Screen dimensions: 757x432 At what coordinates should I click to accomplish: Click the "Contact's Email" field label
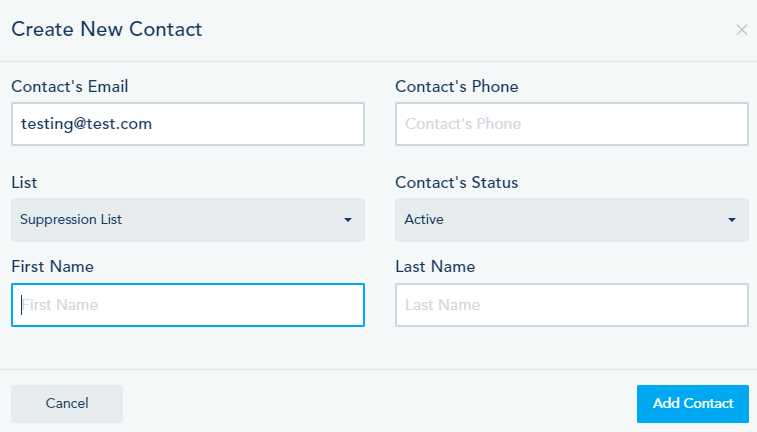click(69, 87)
